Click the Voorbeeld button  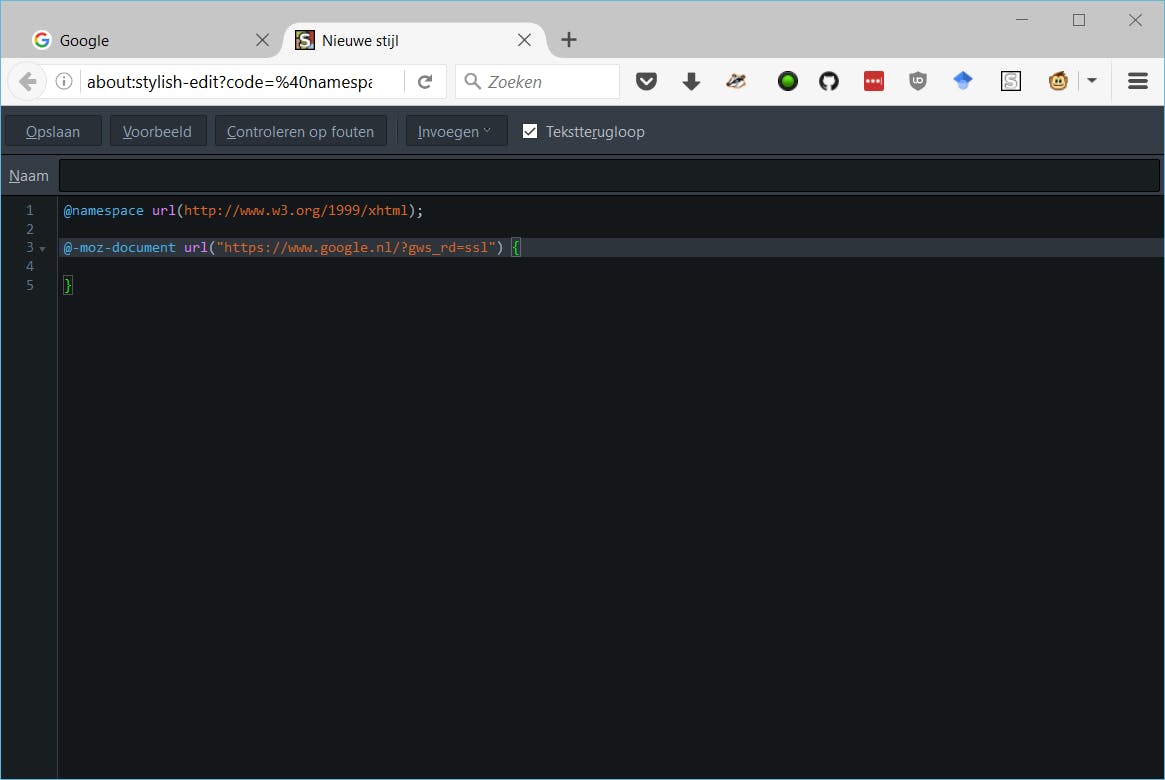pos(157,131)
